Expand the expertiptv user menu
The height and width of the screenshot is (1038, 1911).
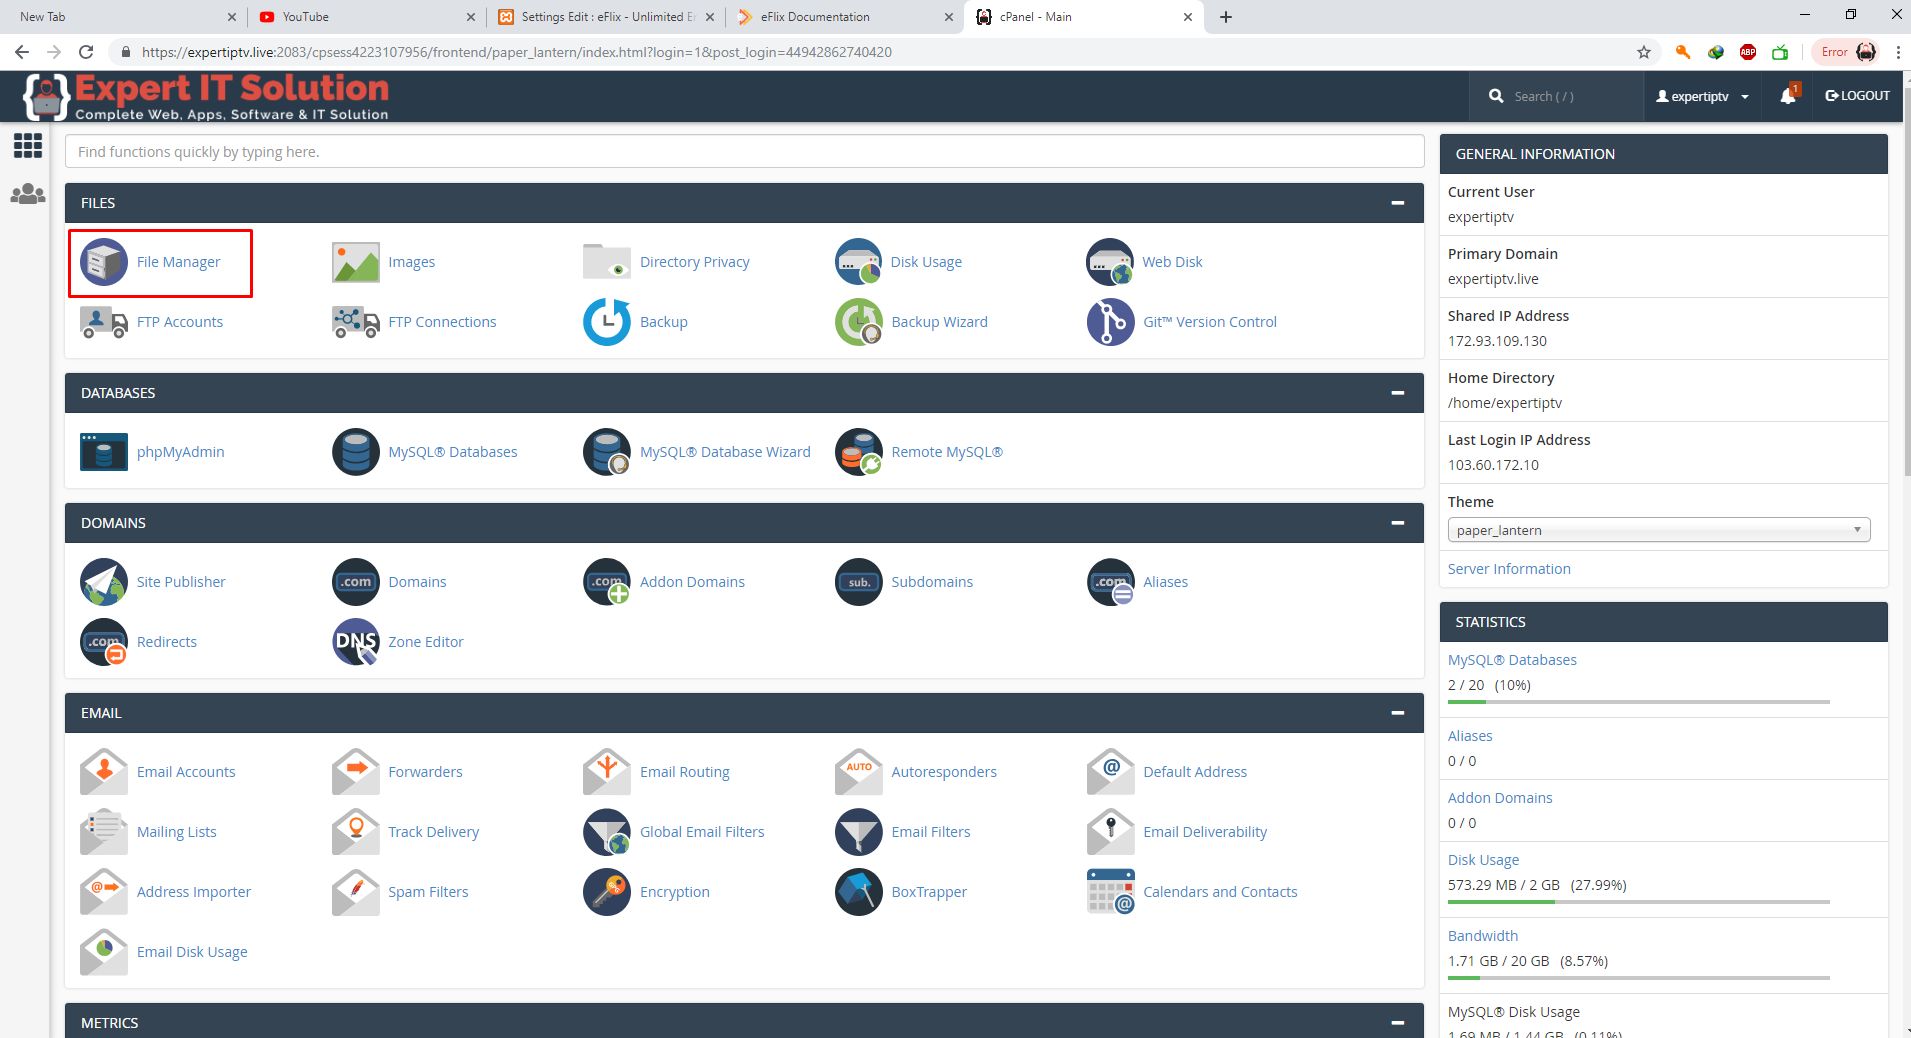[1702, 96]
